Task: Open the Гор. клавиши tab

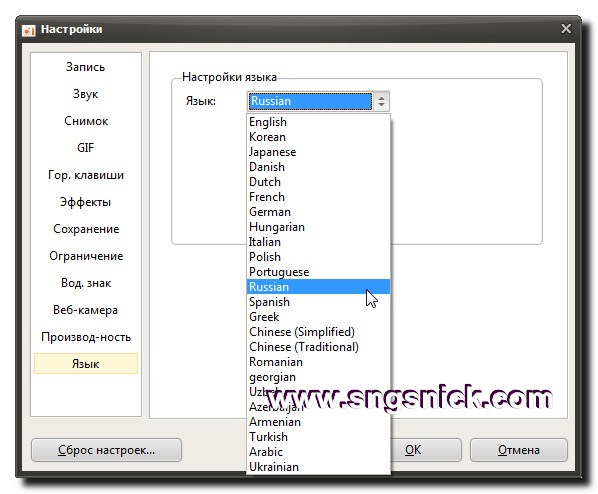Action: click(85, 175)
